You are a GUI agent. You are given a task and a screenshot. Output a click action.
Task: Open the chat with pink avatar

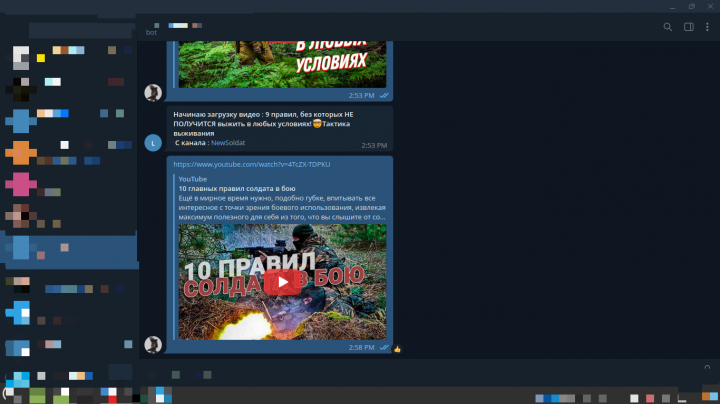69,185
